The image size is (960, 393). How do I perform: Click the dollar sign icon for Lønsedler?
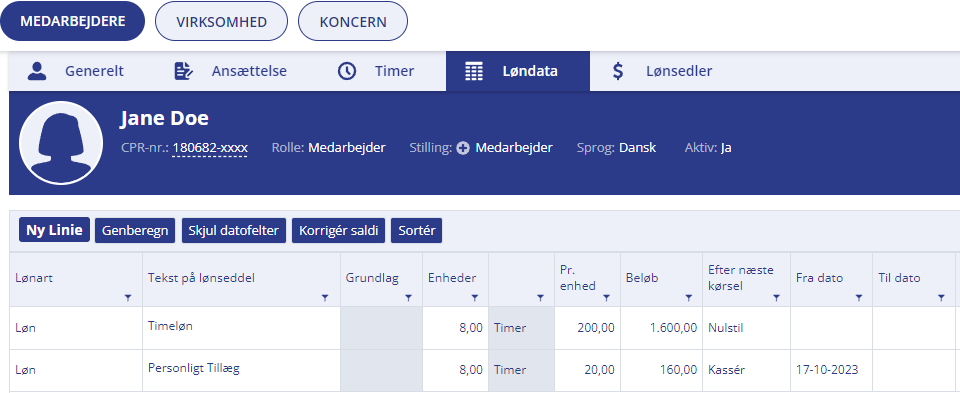point(618,71)
